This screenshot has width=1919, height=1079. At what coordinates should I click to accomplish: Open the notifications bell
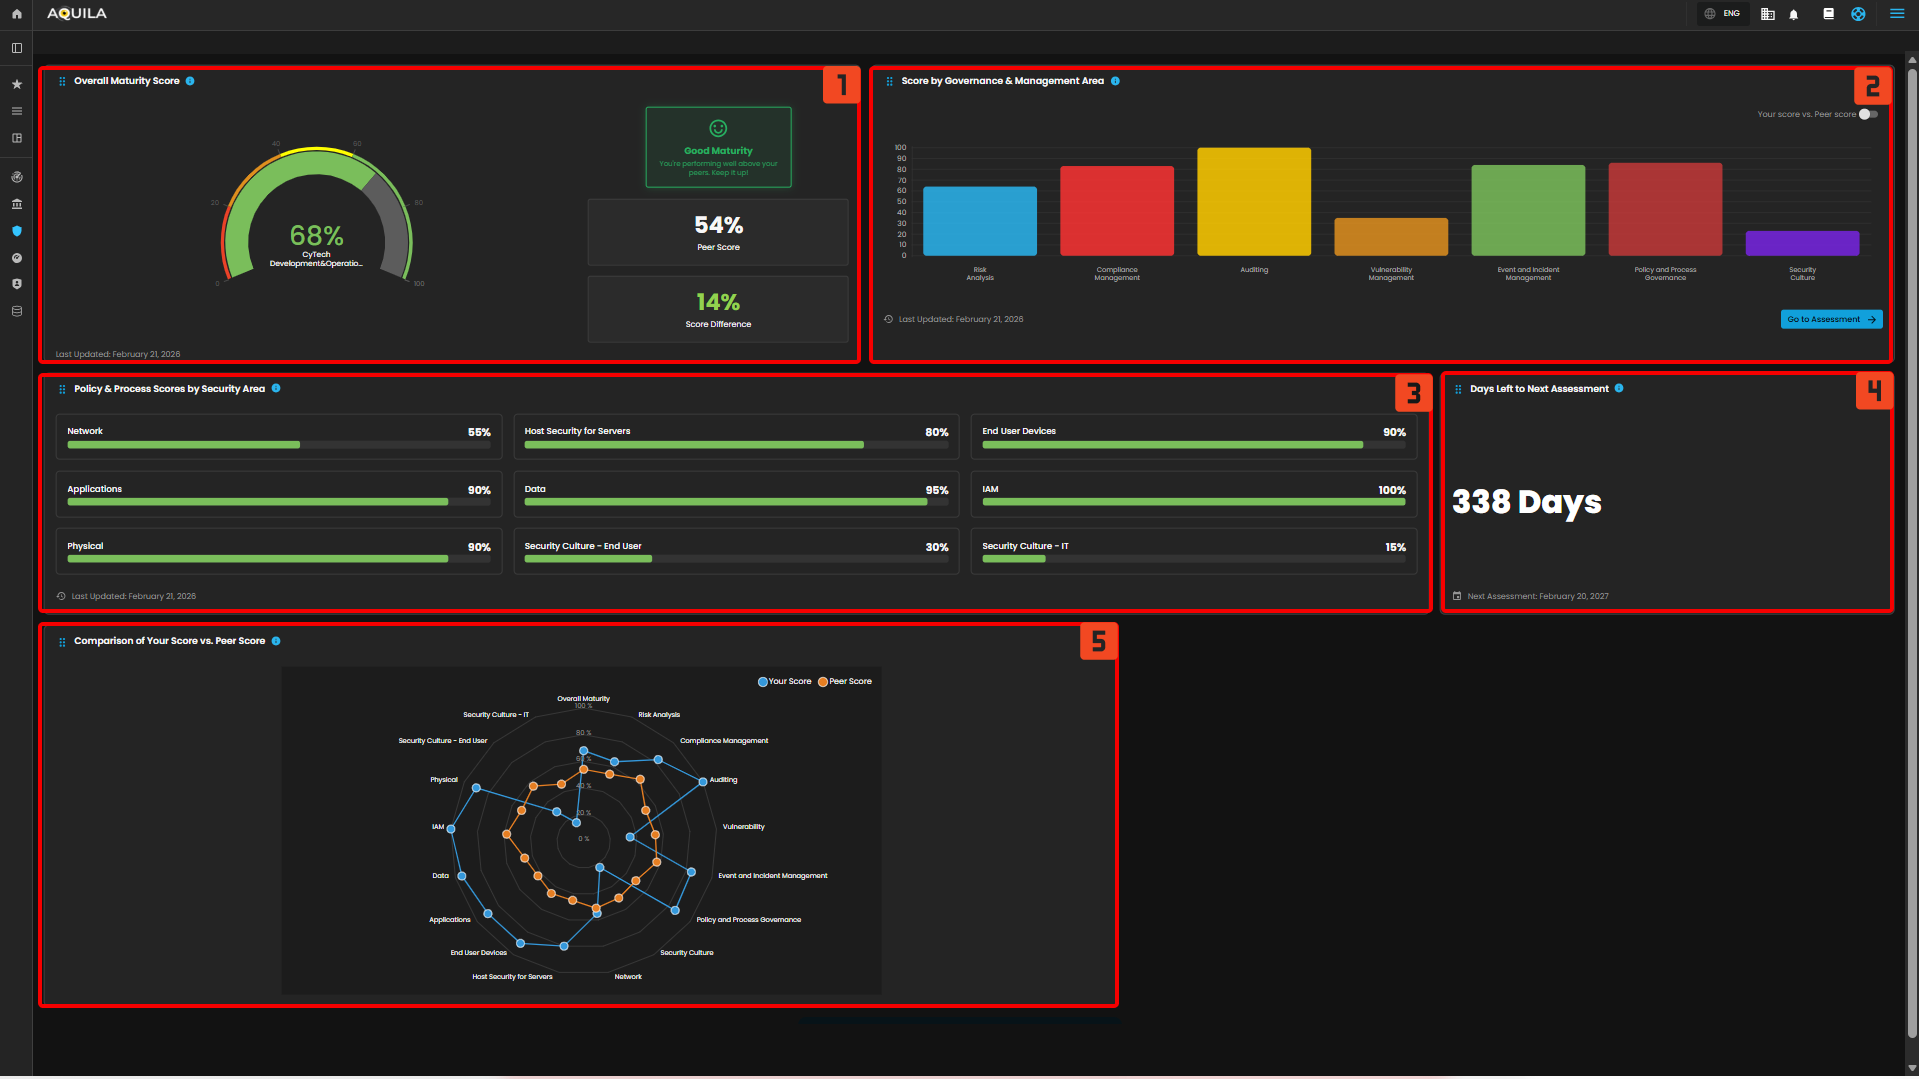coord(1794,14)
